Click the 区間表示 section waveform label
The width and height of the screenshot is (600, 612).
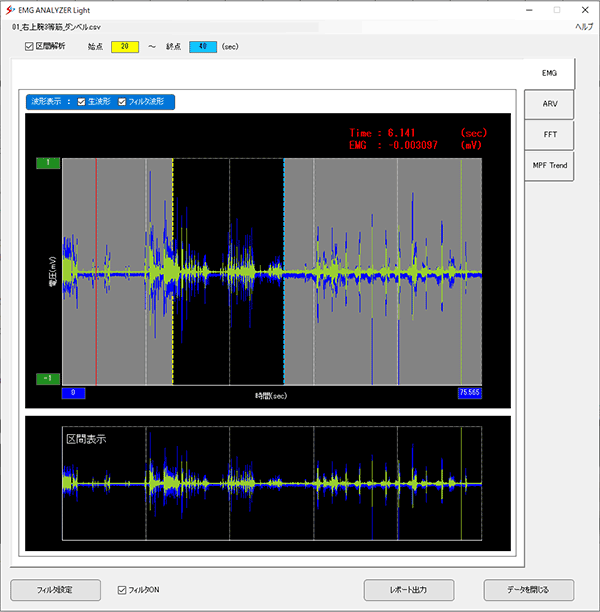coord(86,439)
